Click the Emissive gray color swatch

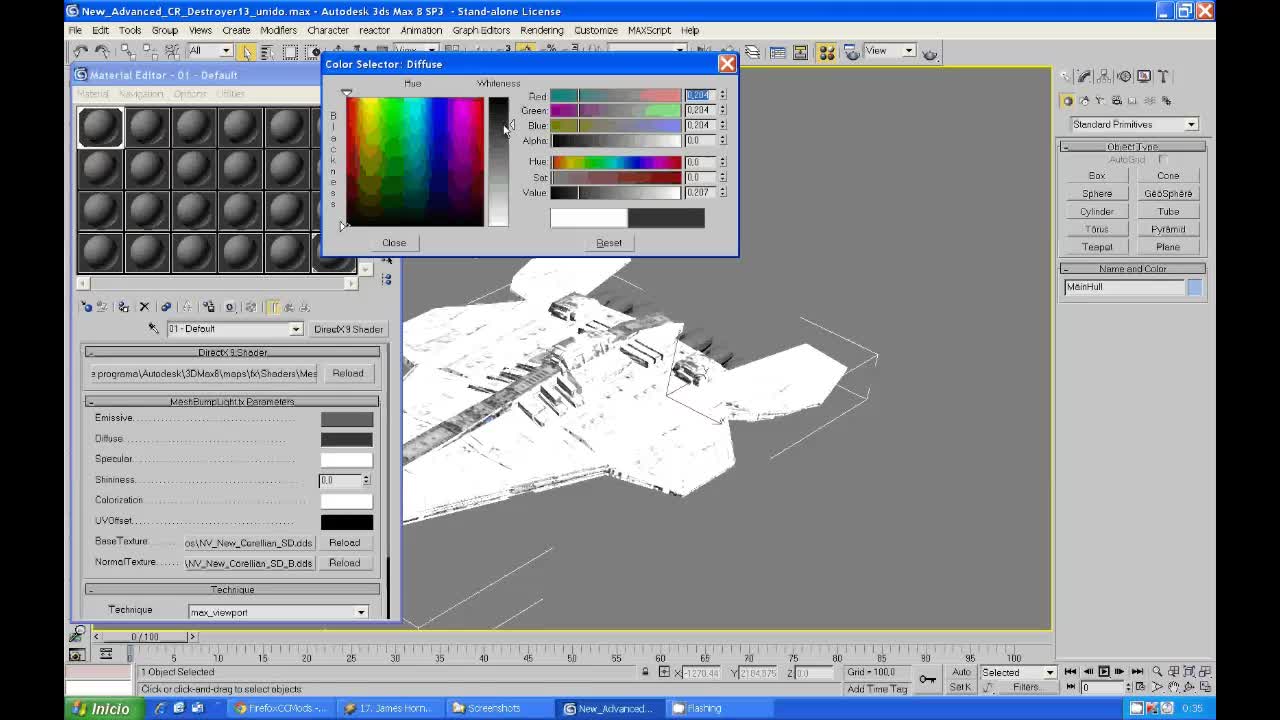(x=346, y=419)
